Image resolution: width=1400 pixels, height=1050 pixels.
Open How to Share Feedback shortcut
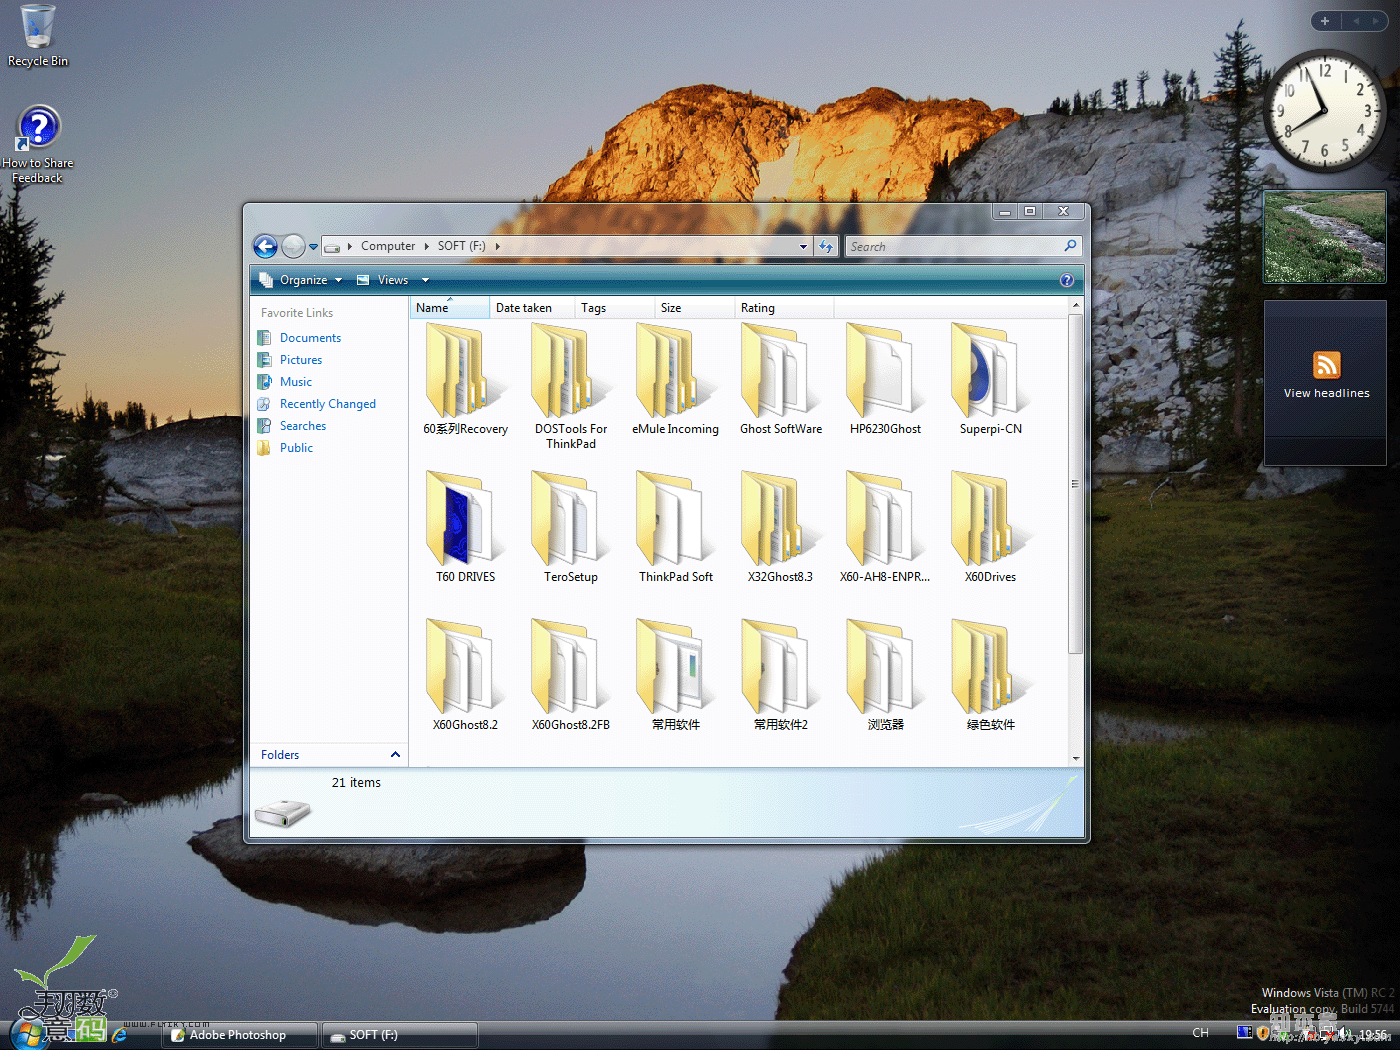(38, 145)
